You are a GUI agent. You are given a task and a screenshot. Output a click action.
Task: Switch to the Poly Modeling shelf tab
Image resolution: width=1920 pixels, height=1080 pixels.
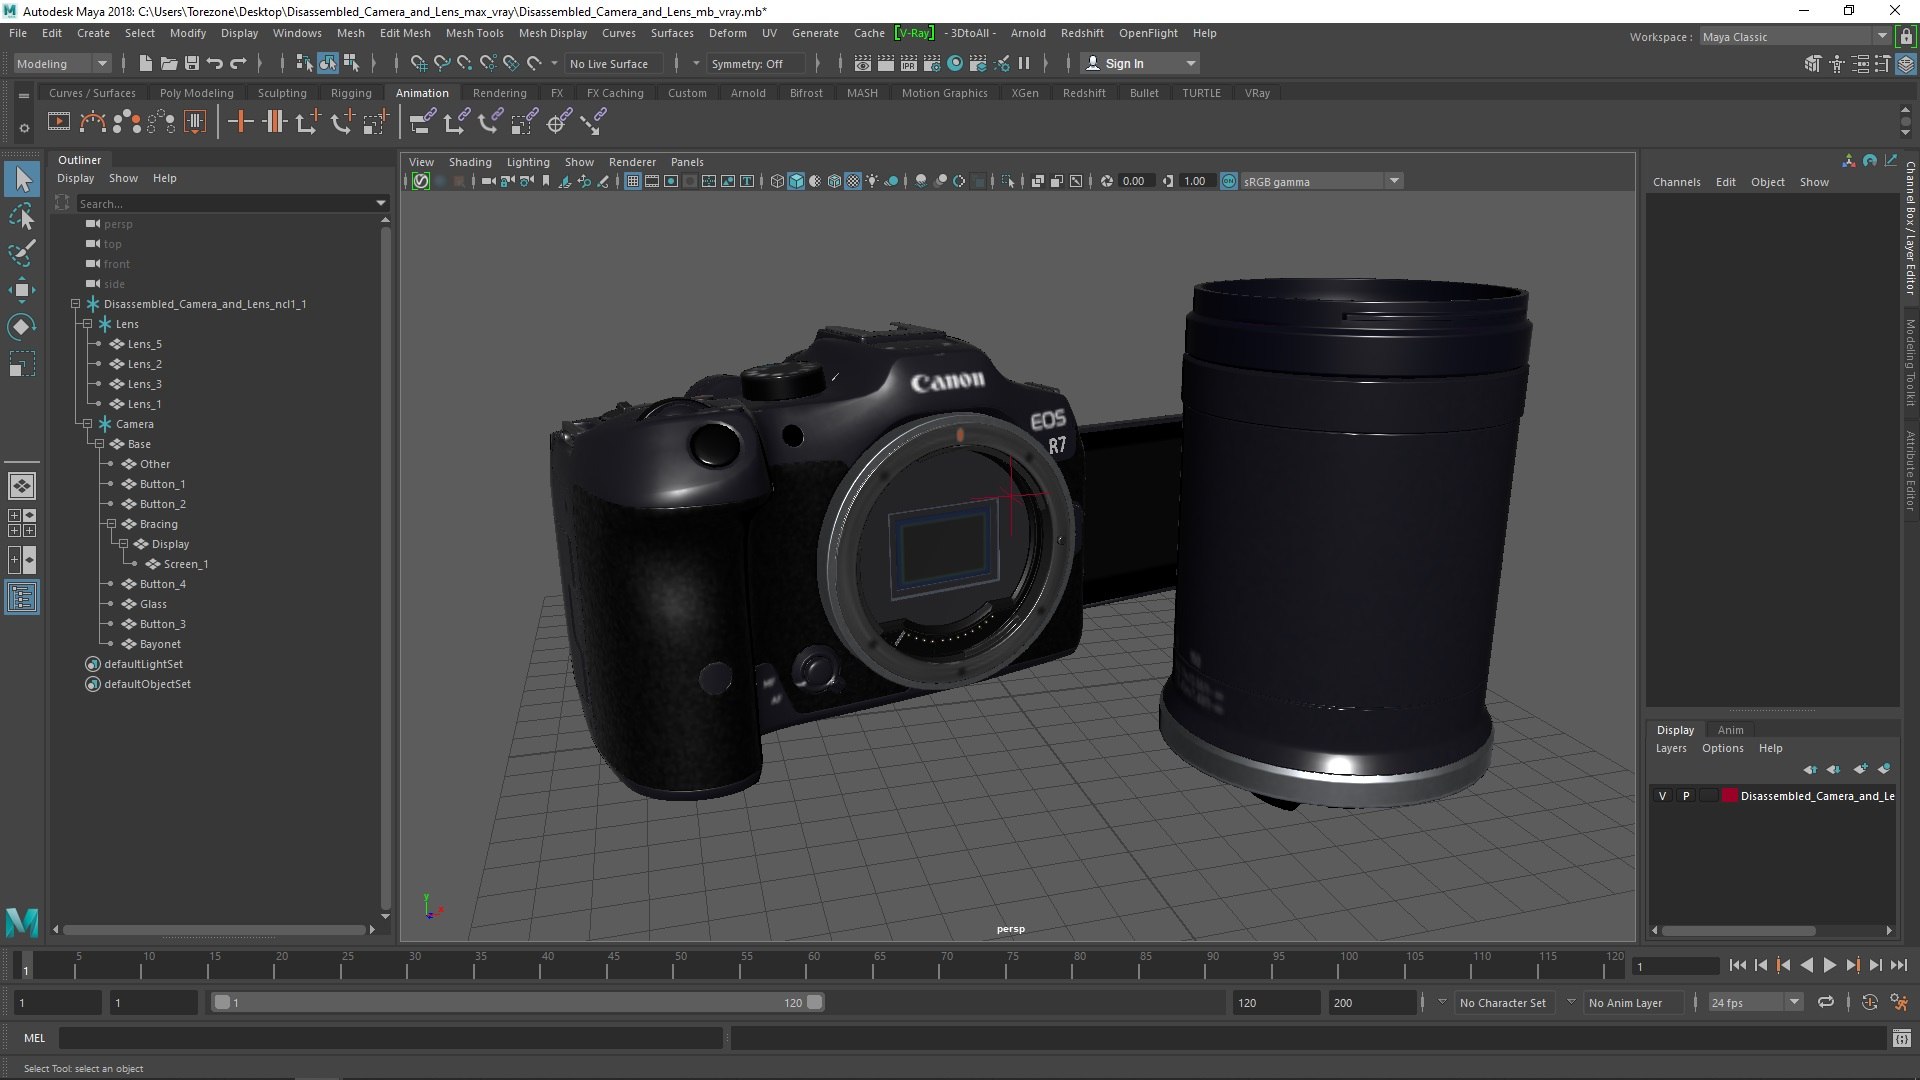tap(196, 93)
